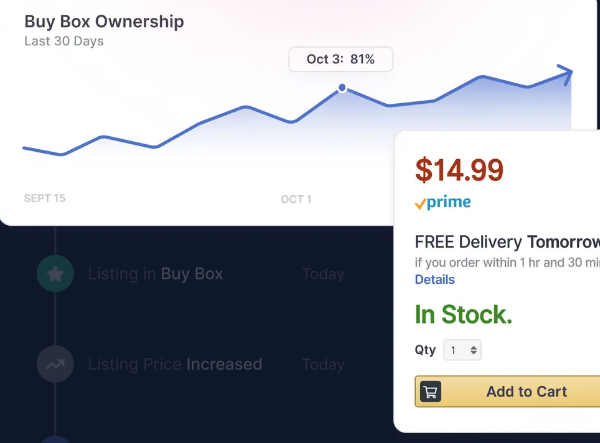The image size is (600, 443).
Task: Click the shopping cart icon on the cart button
Action: pos(431,392)
